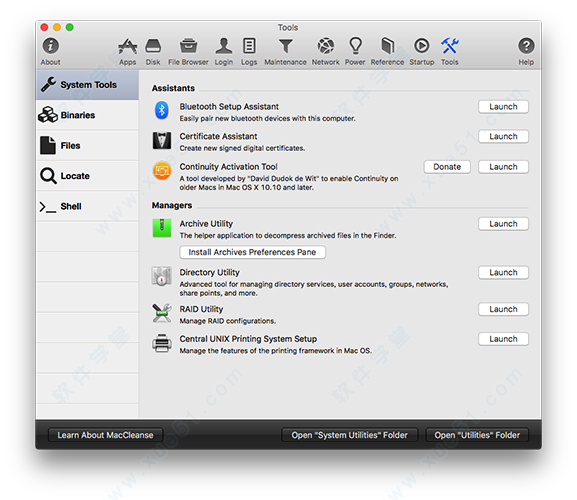Click the green zoom window button
The height and width of the screenshot is (500, 577).
tap(70, 27)
